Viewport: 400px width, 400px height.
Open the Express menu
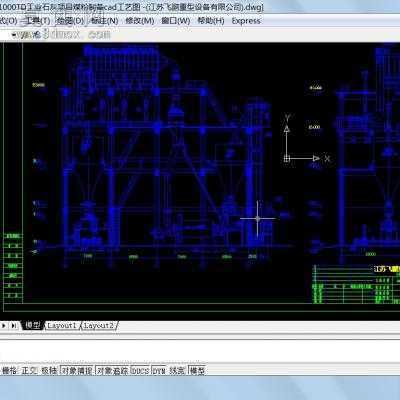click(246, 21)
